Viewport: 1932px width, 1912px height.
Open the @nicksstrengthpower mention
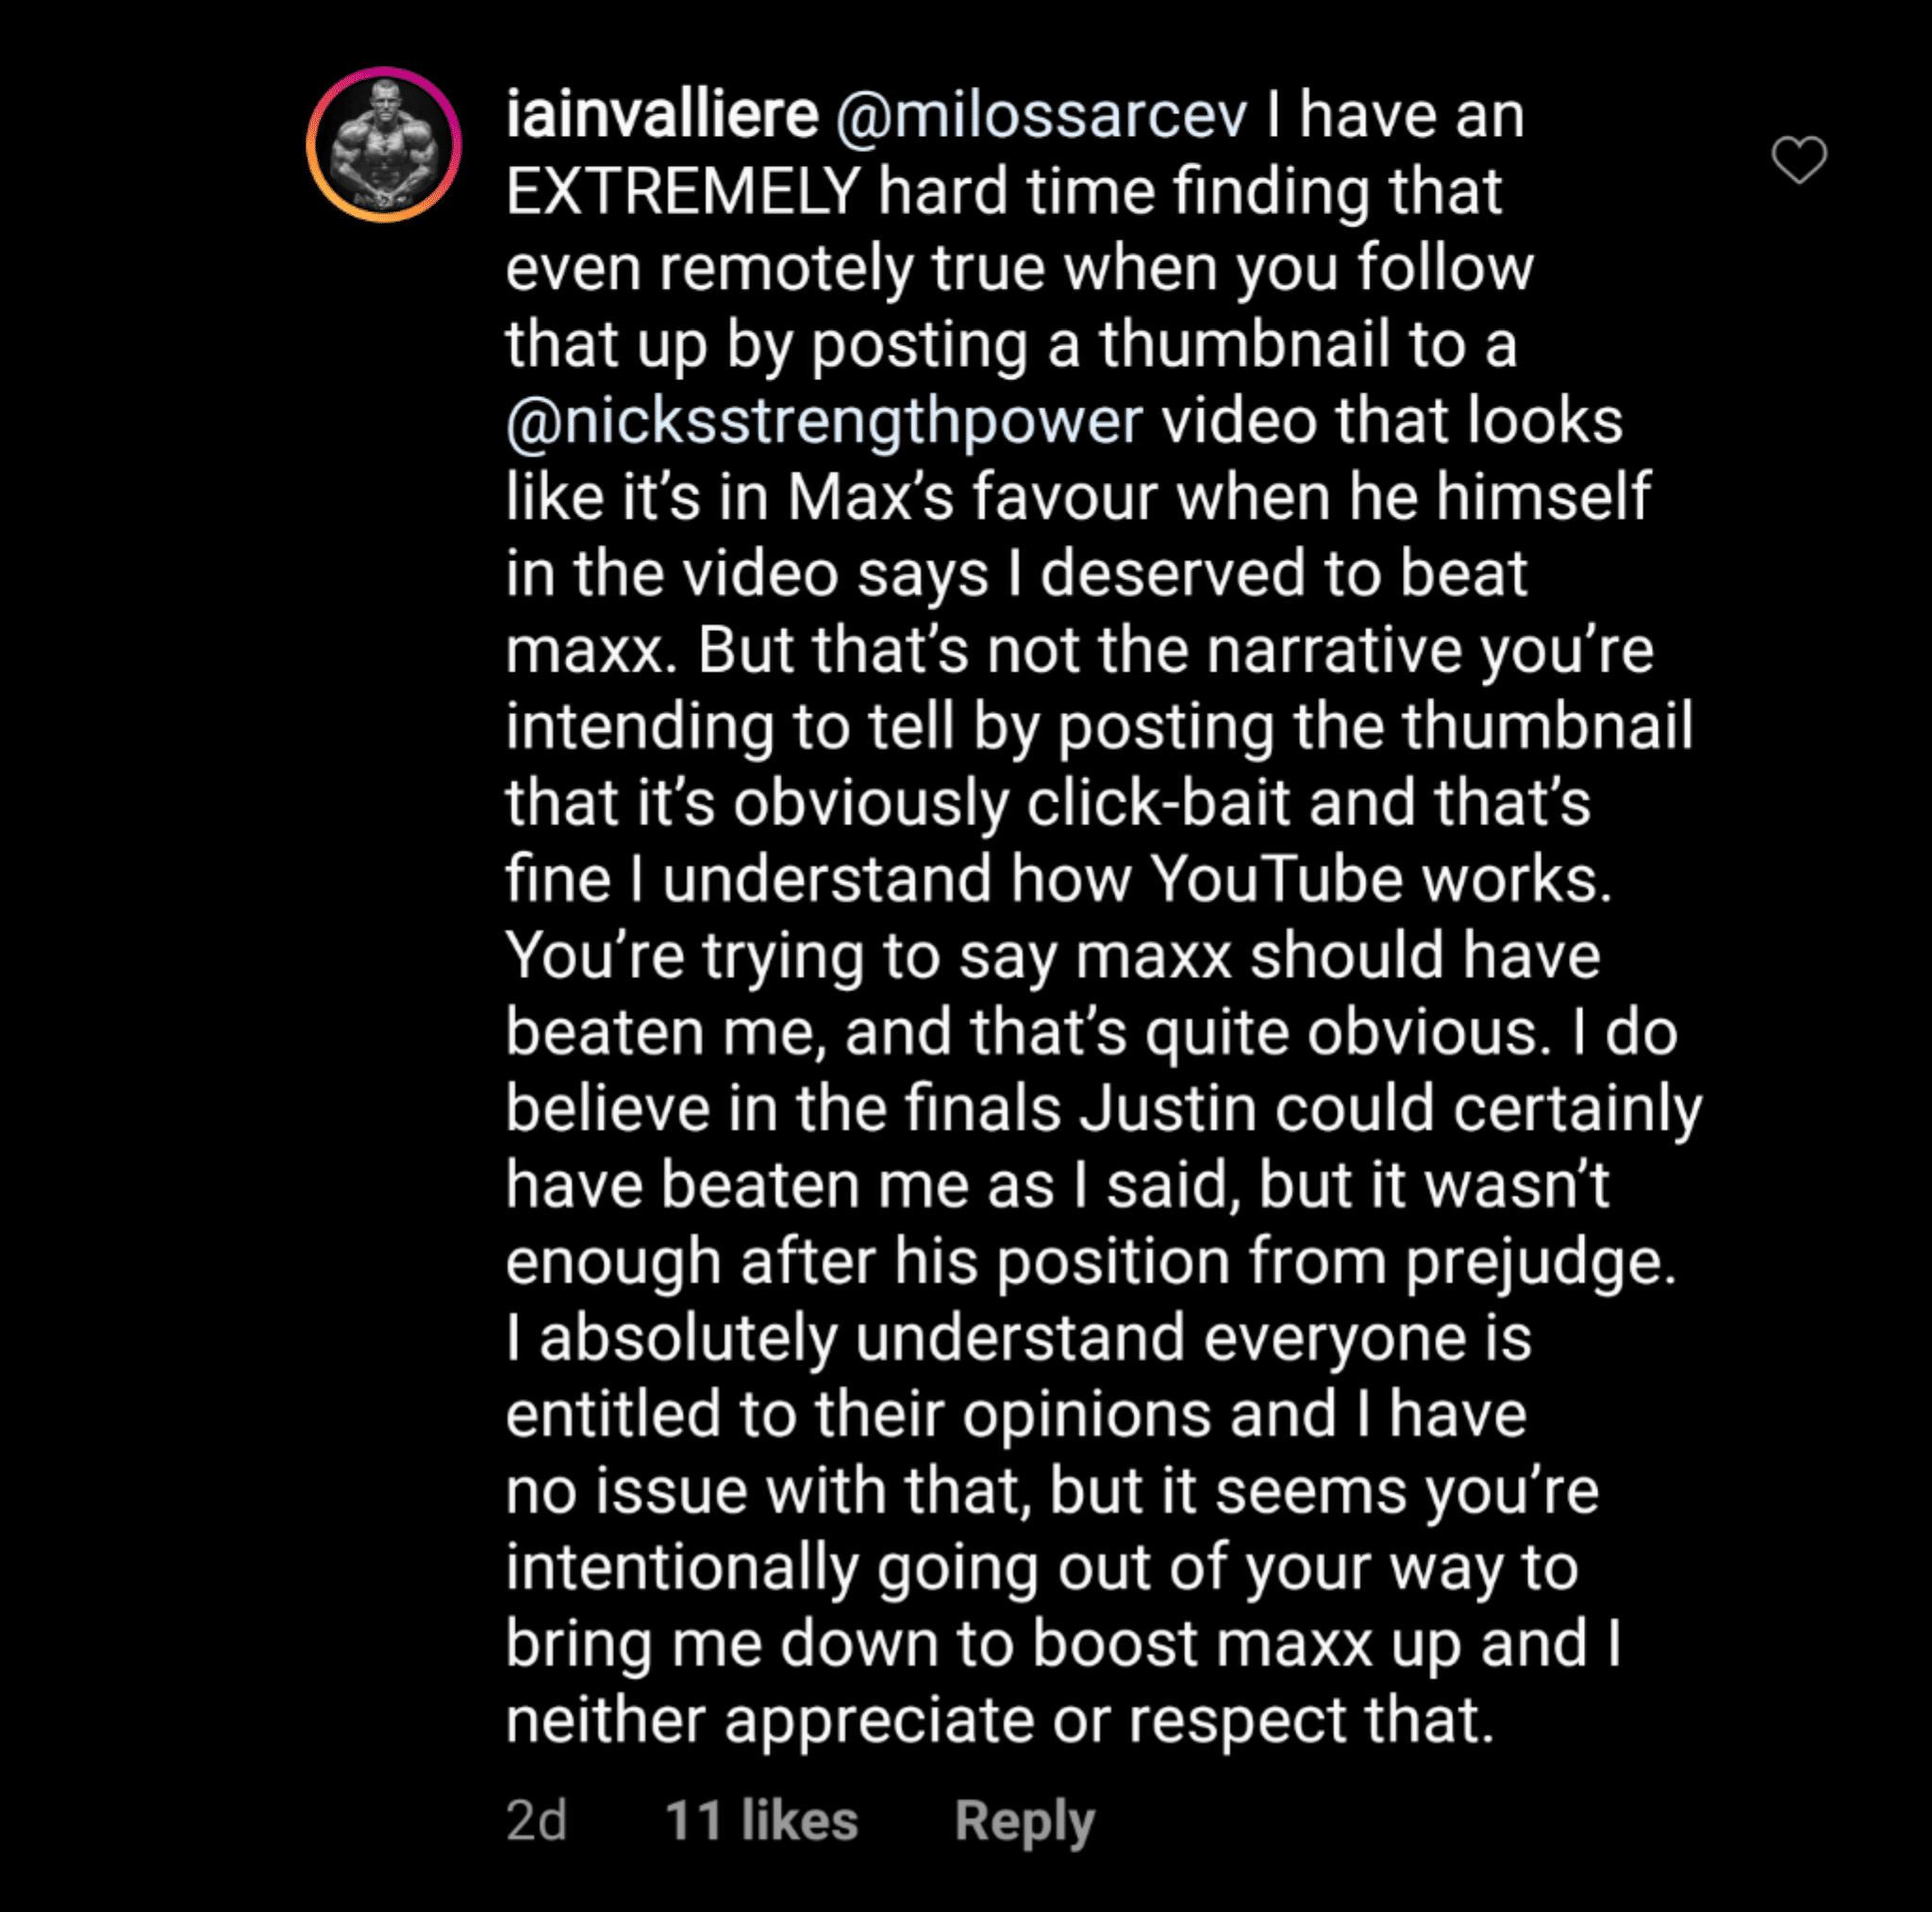pyautogui.click(x=824, y=421)
